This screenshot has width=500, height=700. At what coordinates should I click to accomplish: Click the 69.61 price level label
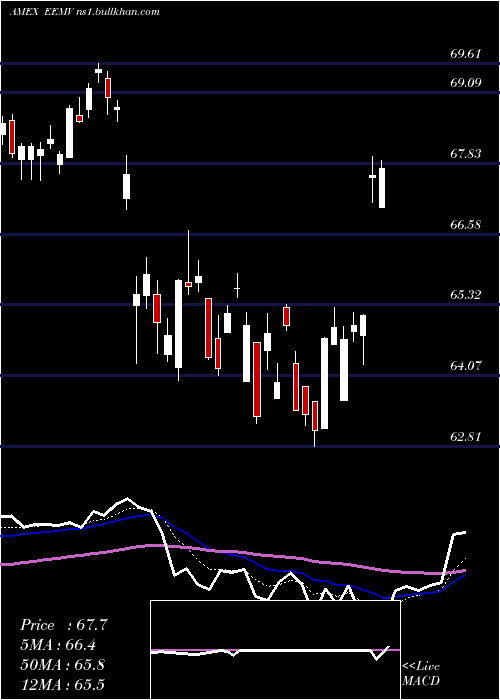pyautogui.click(x=466, y=54)
